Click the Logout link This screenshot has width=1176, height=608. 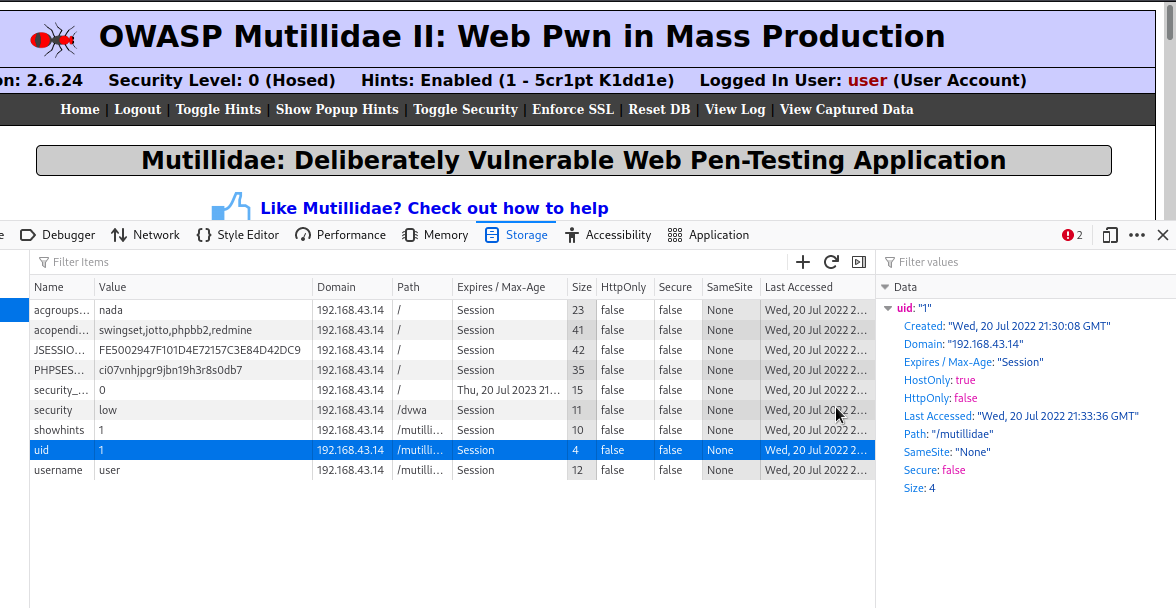[137, 109]
